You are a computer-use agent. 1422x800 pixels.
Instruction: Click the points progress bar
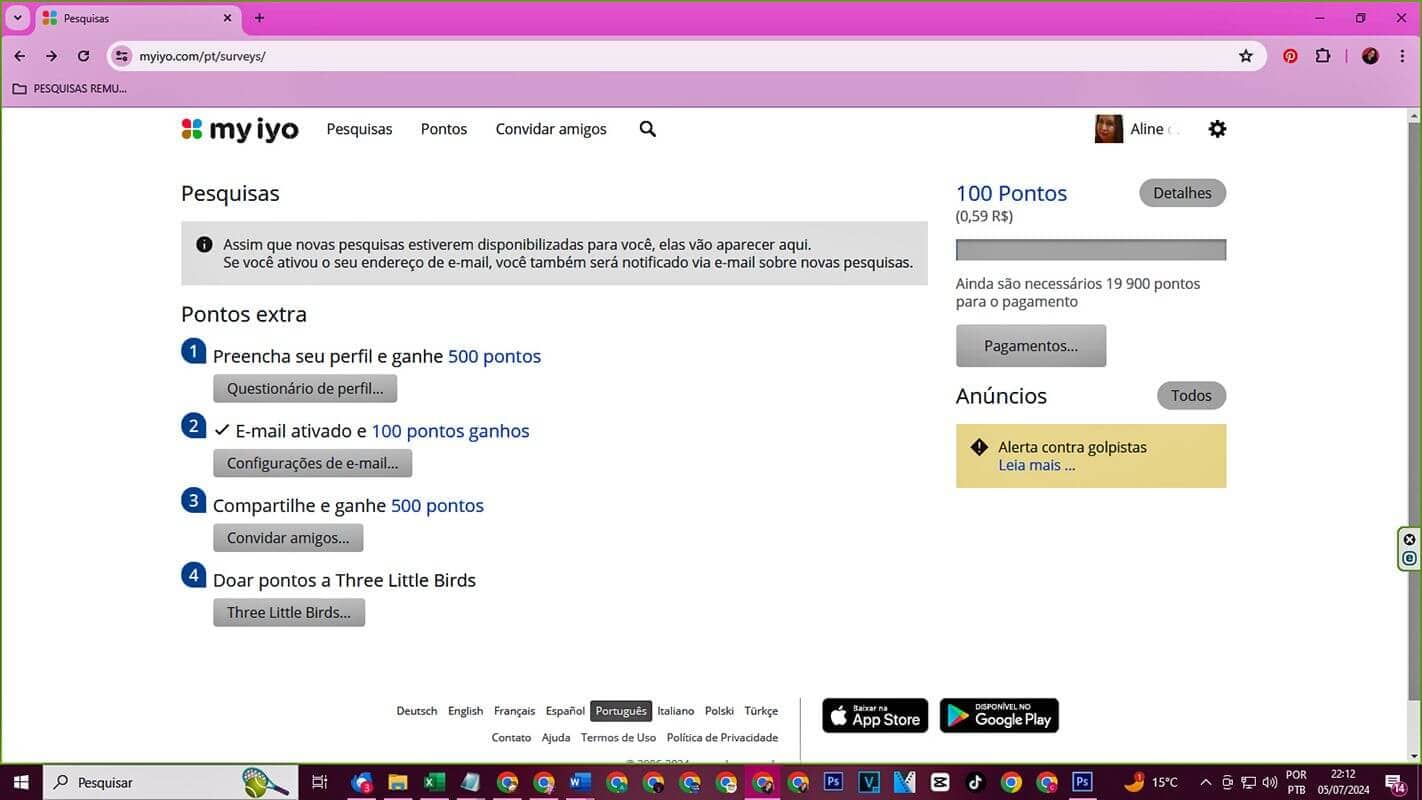pos(1091,250)
